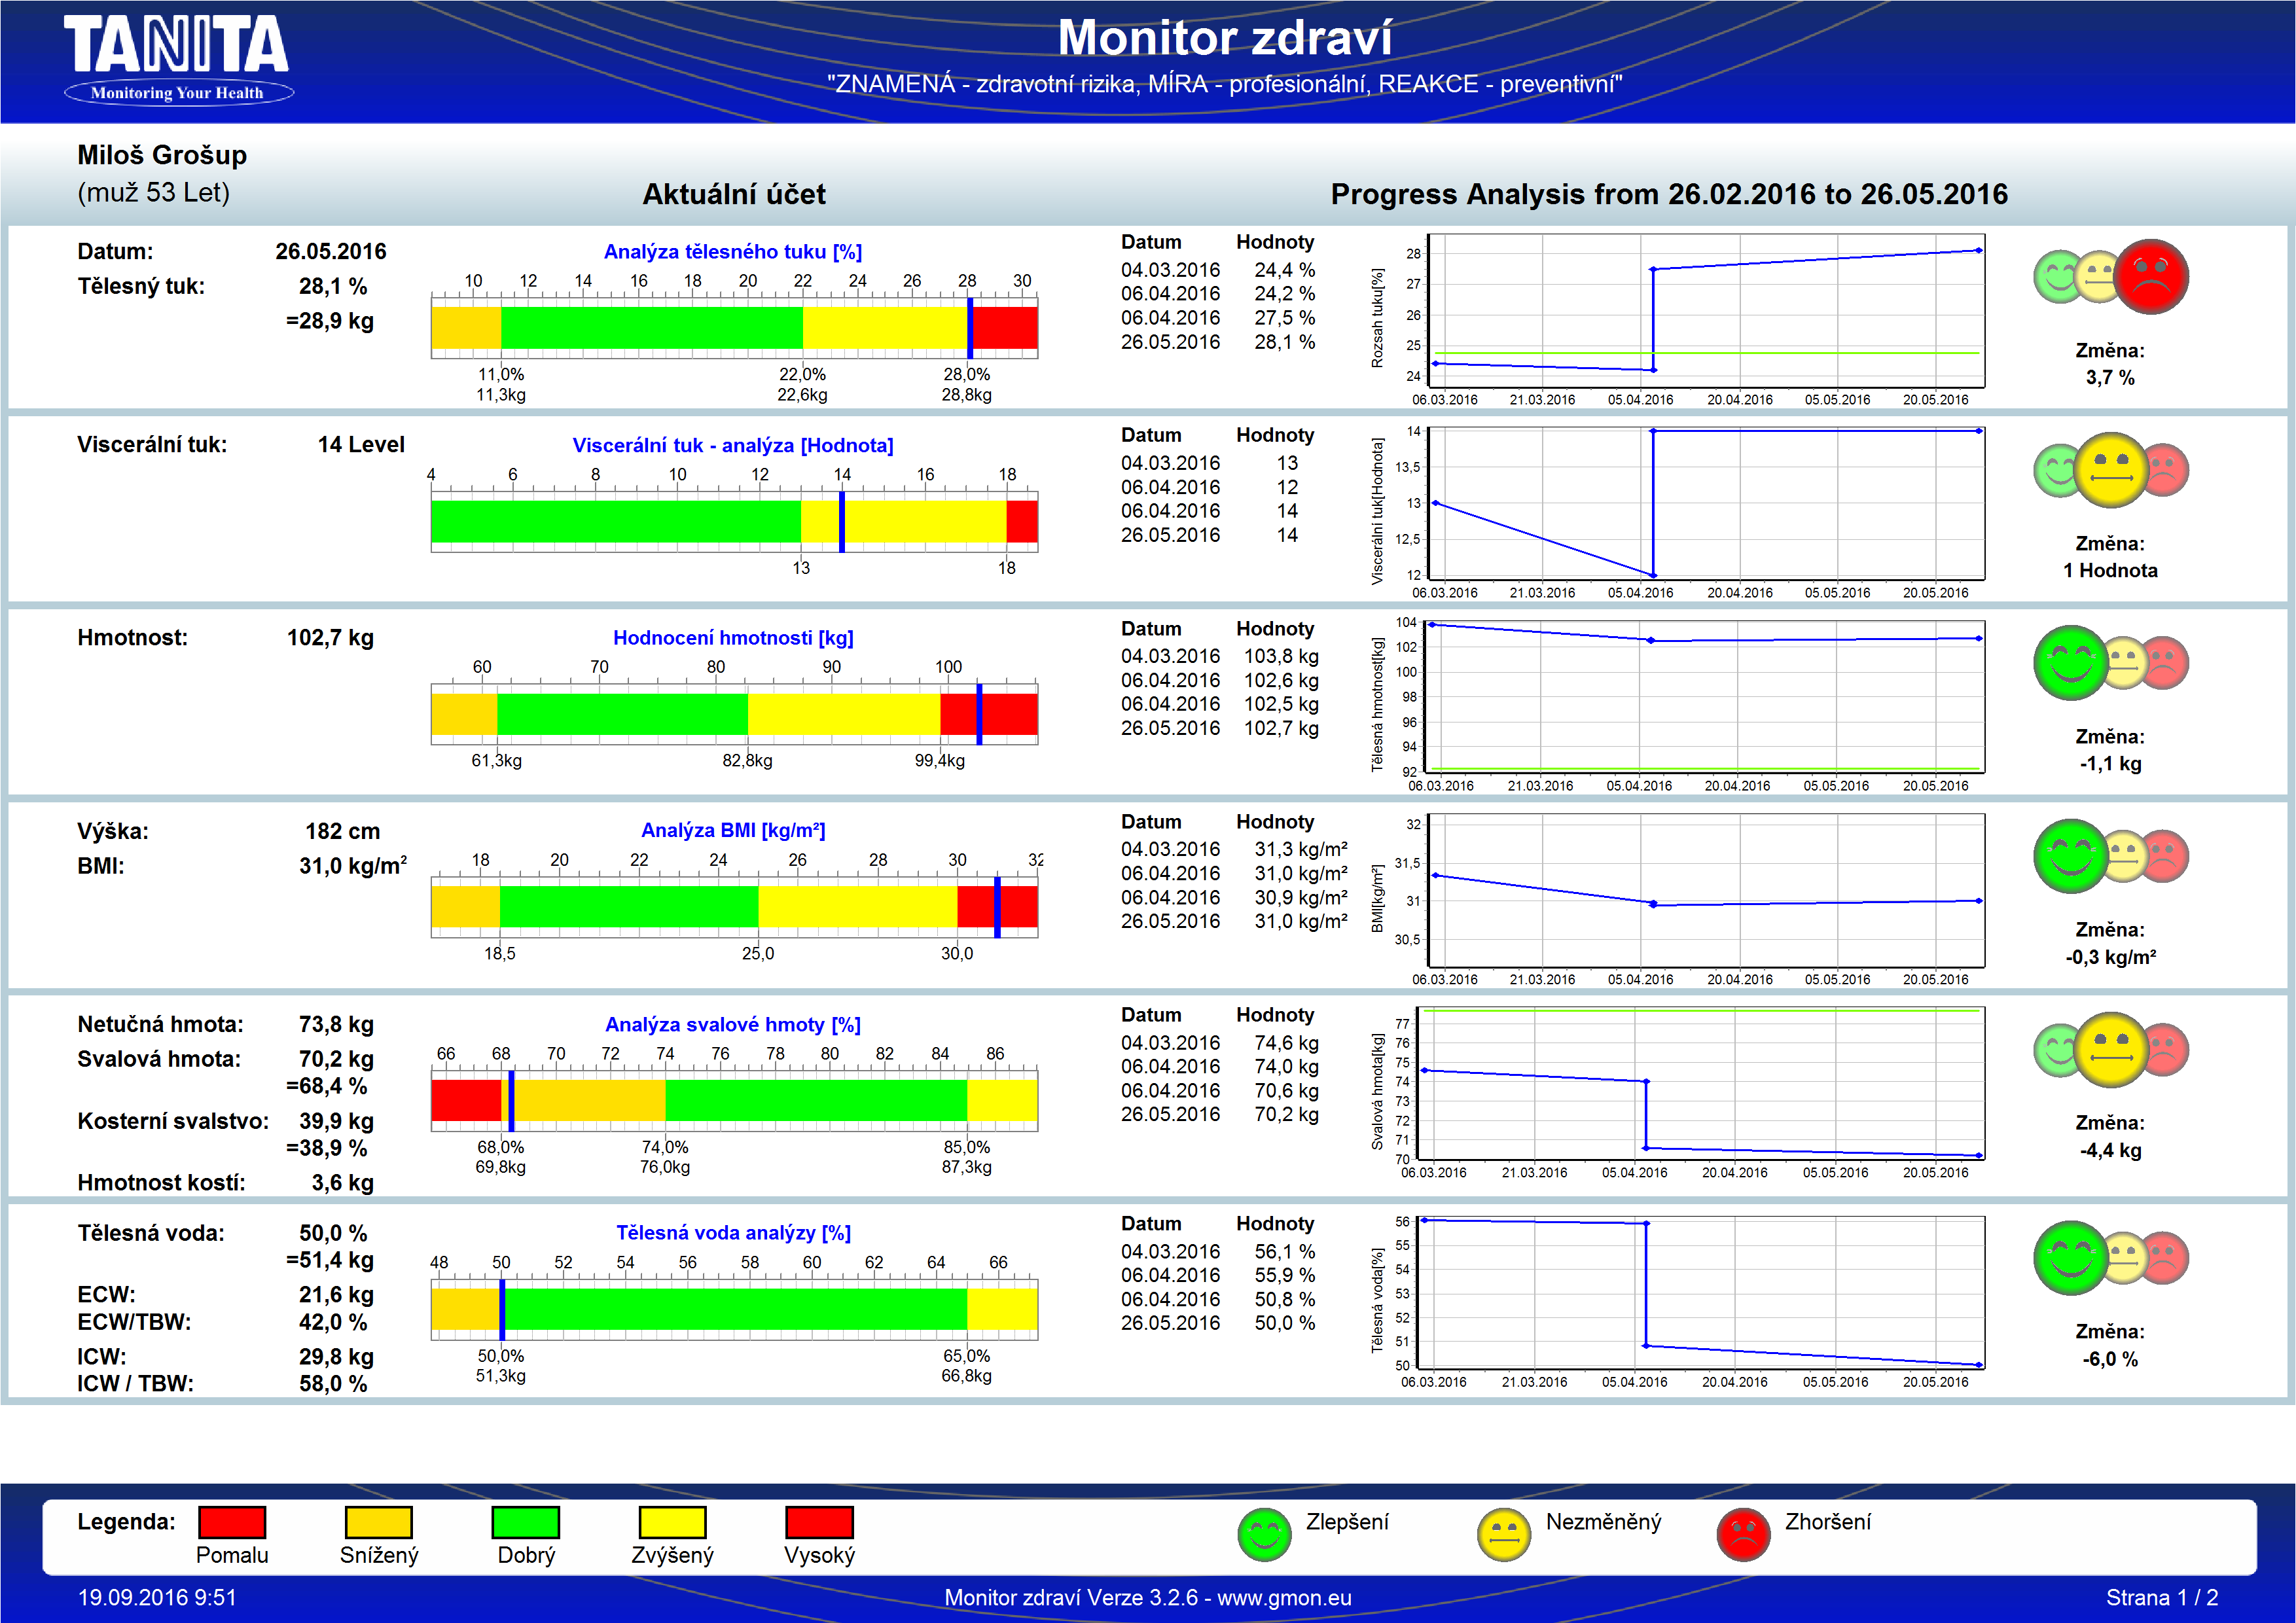The image size is (2296, 1623).
Task: Click the yellow neutral smiley in visceral fat row
Action: pos(2111,470)
